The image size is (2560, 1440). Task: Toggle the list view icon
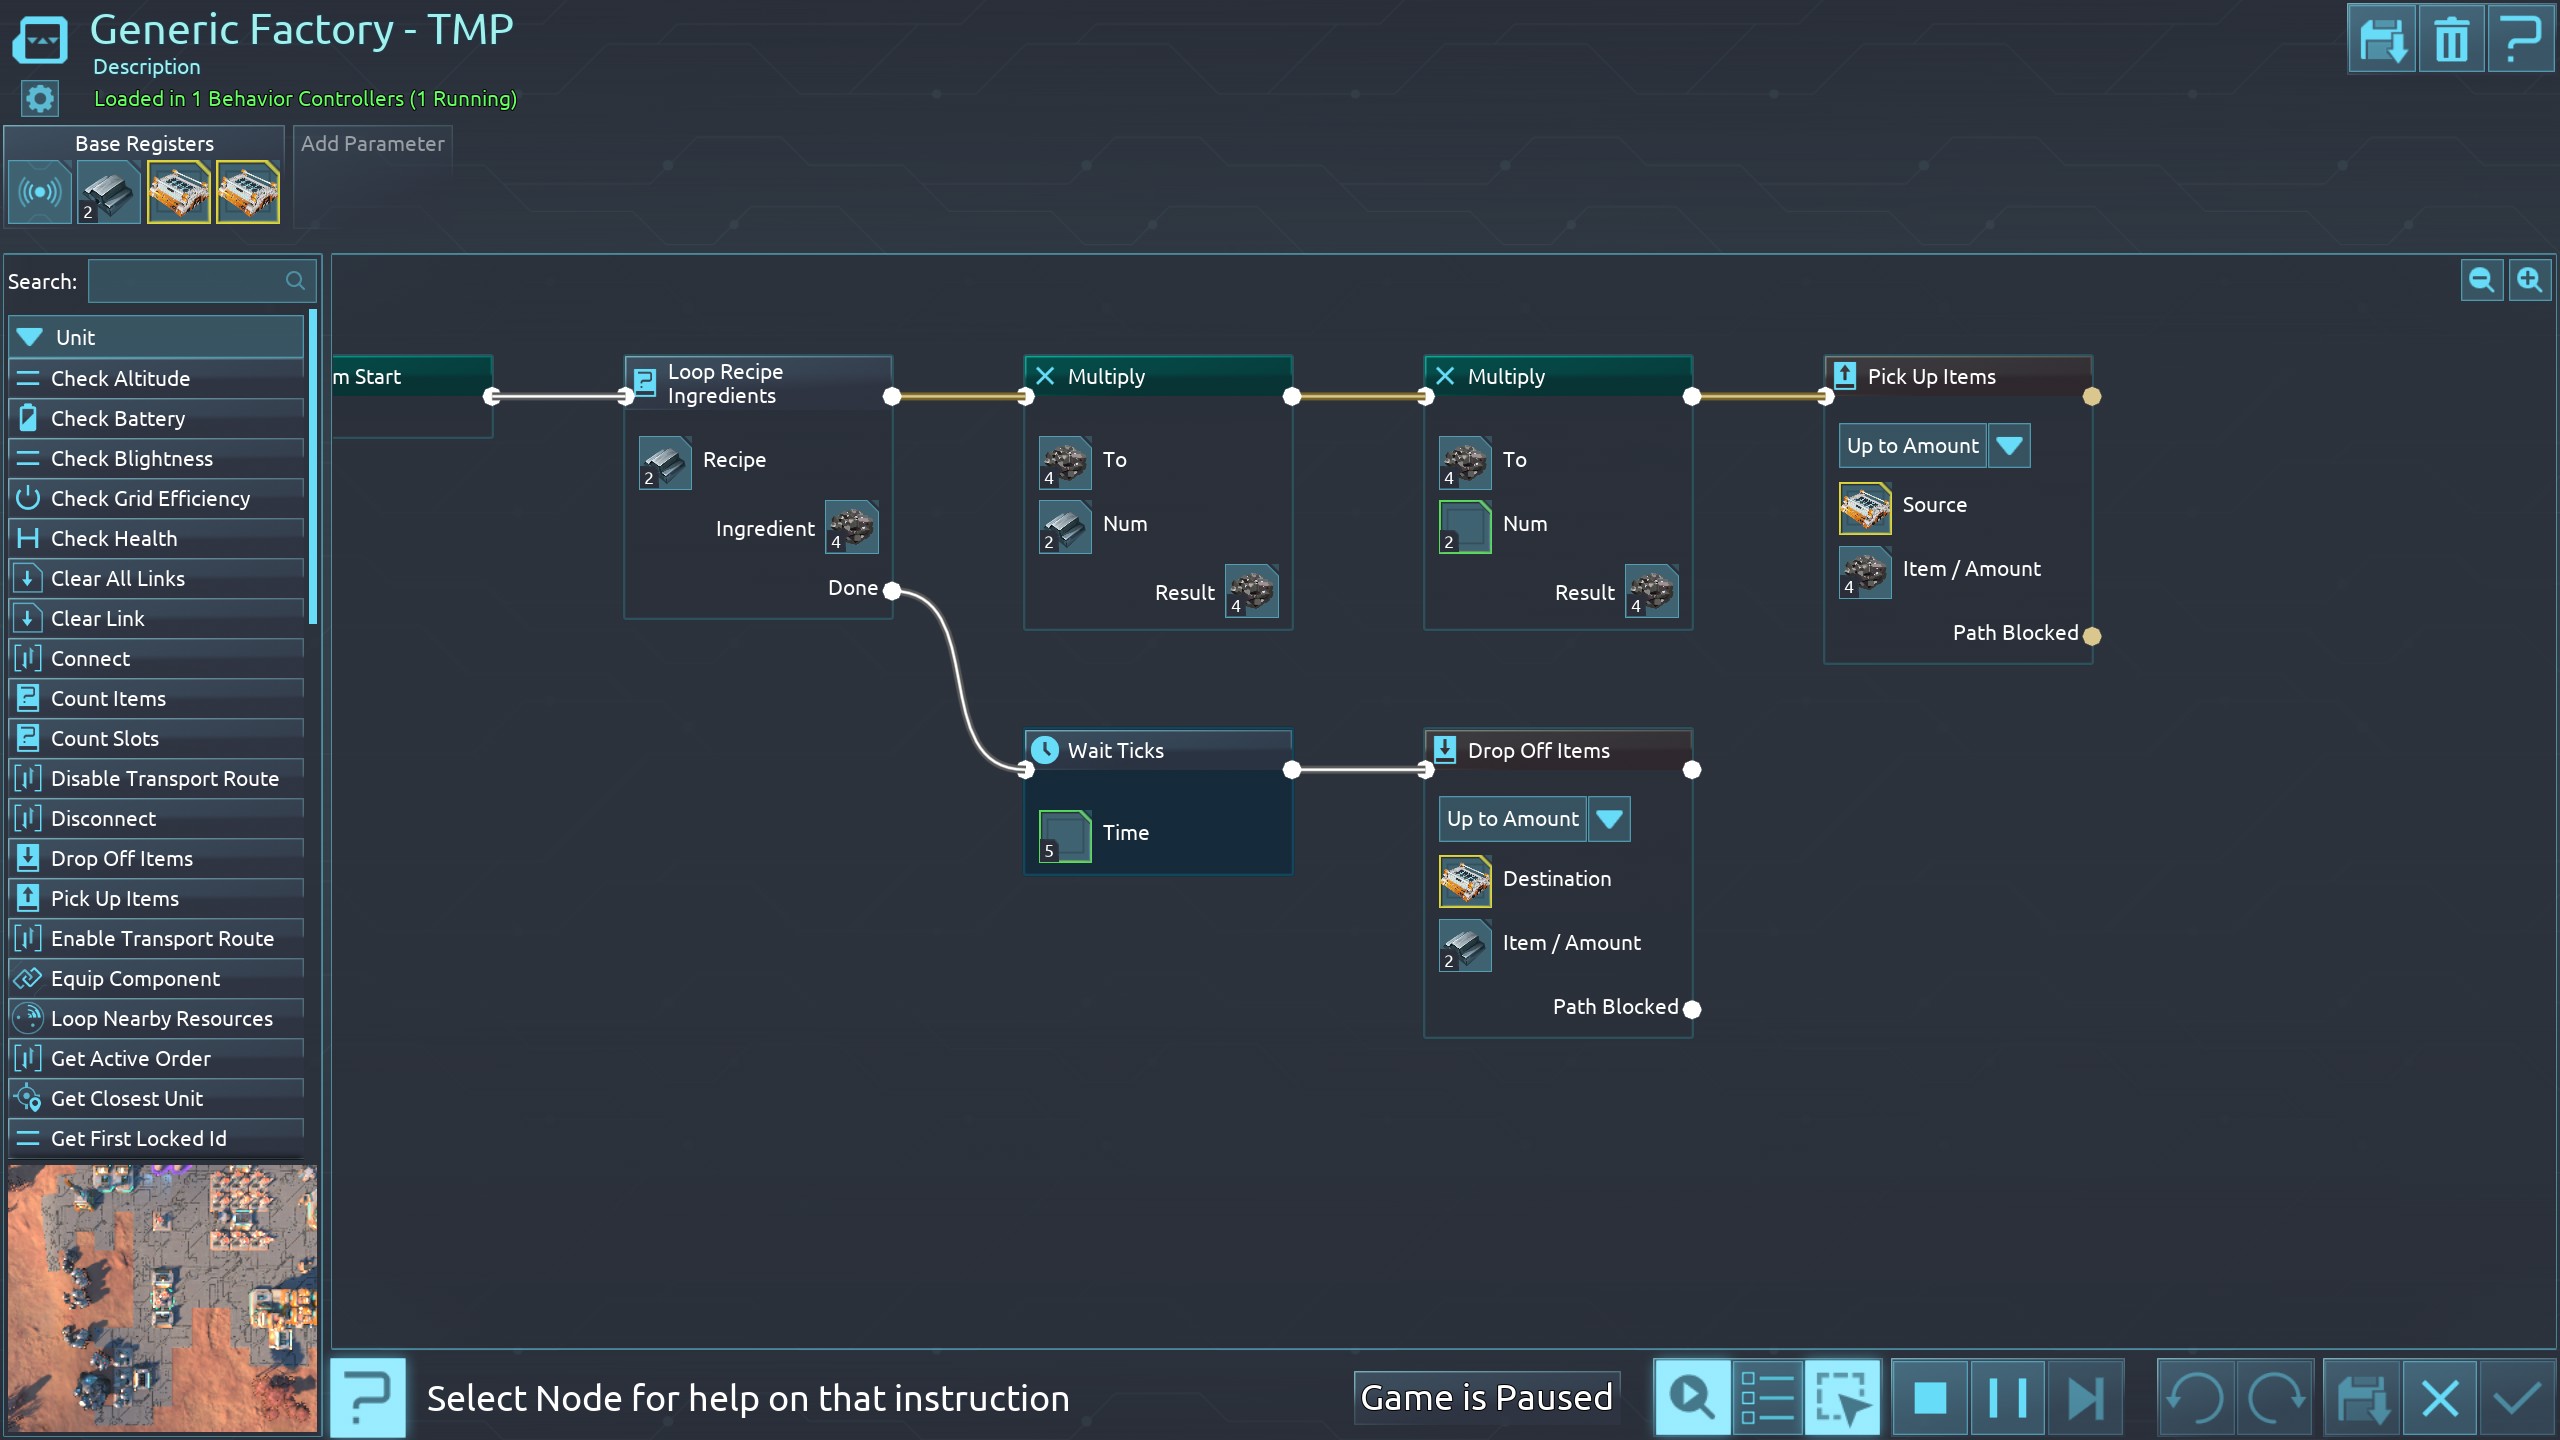coord(1767,1397)
